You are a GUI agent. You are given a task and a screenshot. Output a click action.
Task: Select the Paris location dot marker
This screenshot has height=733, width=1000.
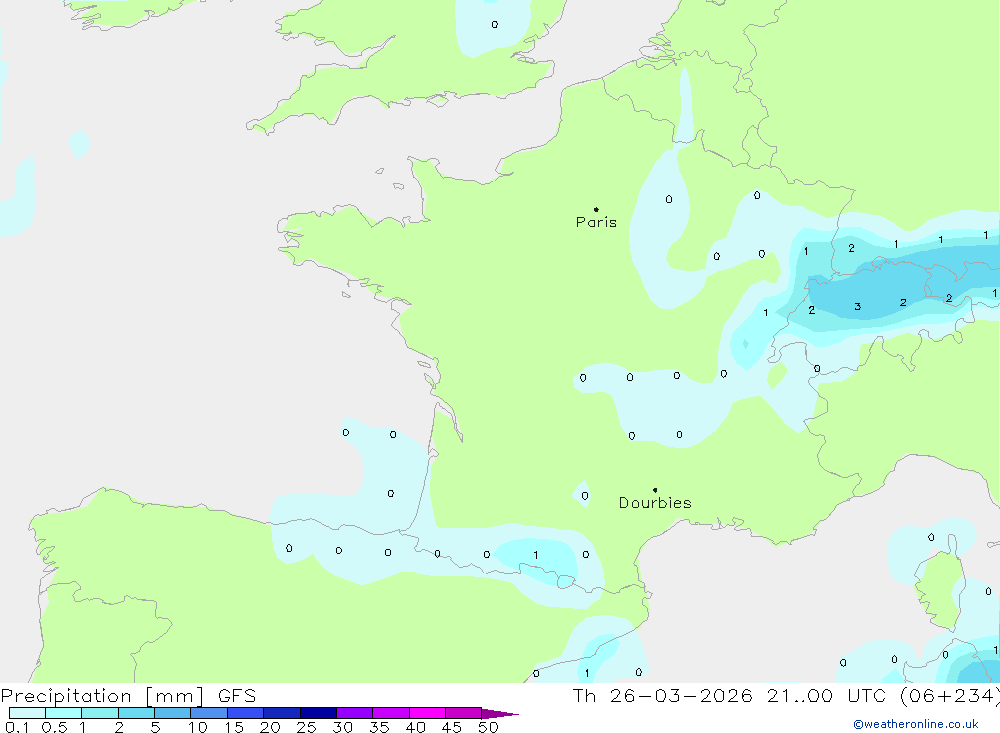[596, 209]
